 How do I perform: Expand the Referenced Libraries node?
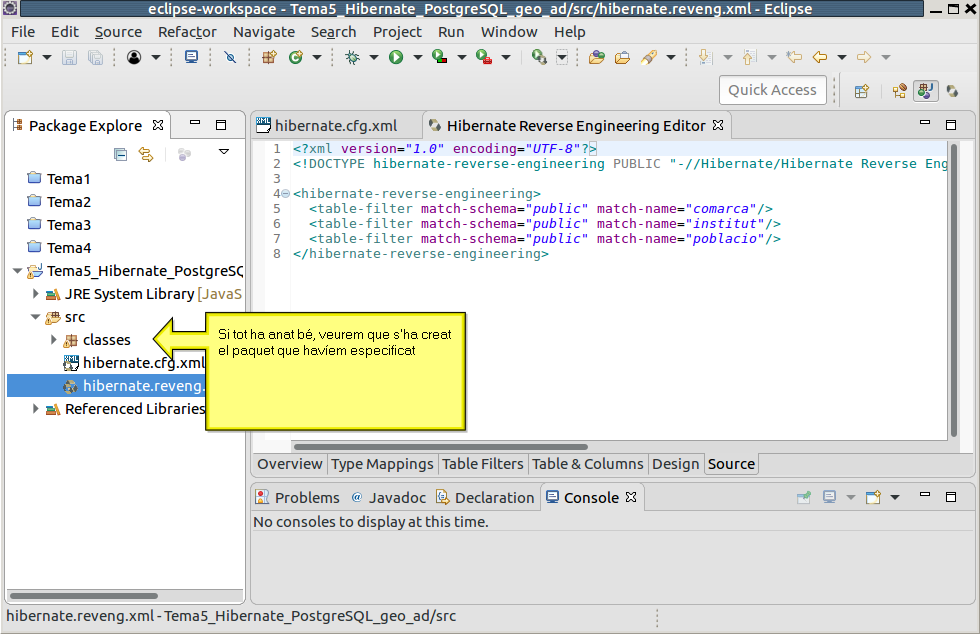tap(36, 408)
